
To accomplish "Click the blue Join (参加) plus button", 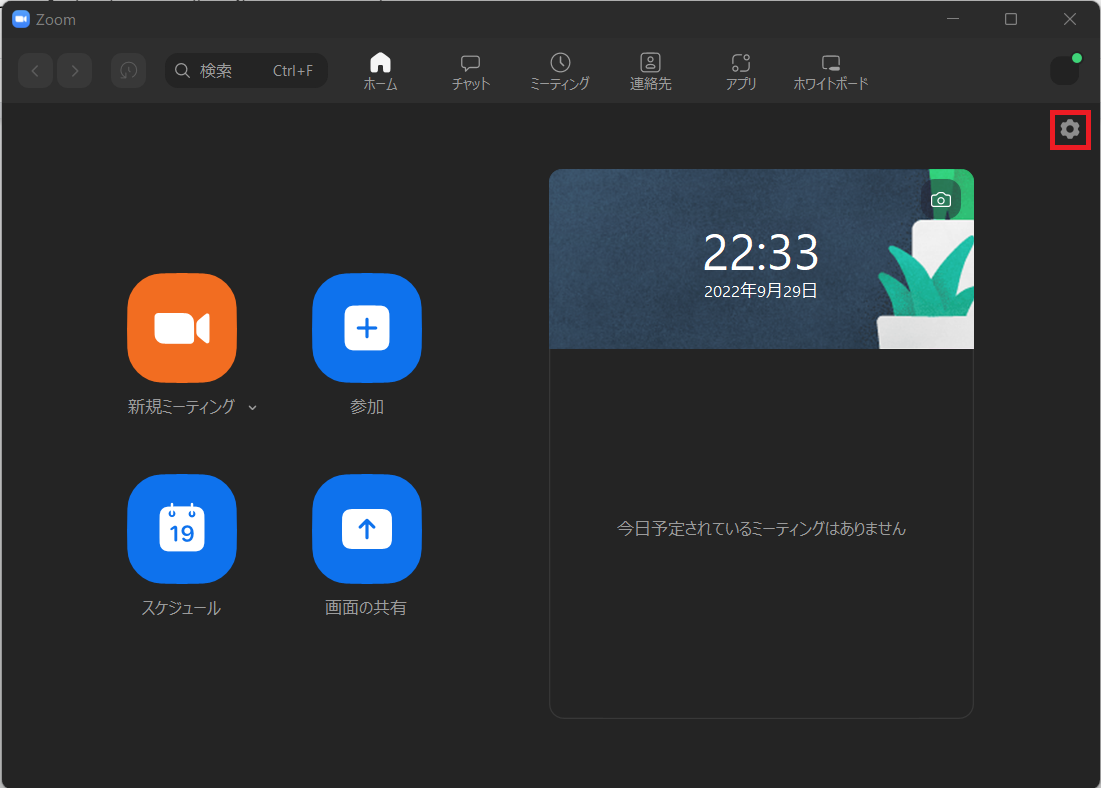I will click(367, 328).
